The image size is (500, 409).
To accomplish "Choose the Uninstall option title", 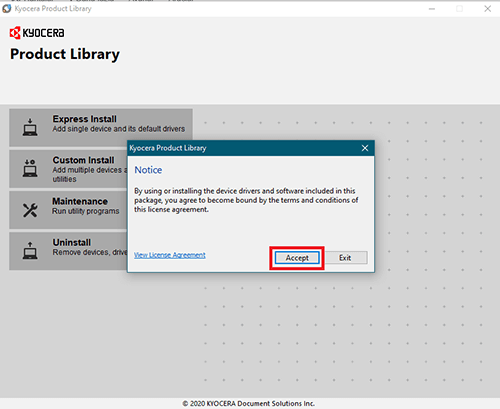I will 72,242.
